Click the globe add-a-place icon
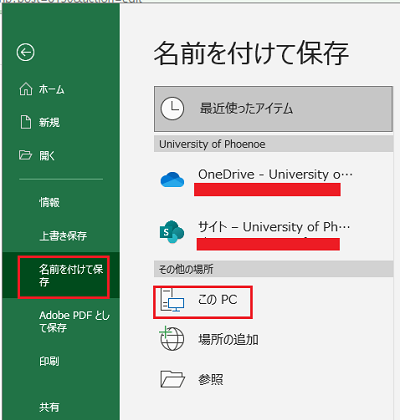 click(x=172, y=339)
